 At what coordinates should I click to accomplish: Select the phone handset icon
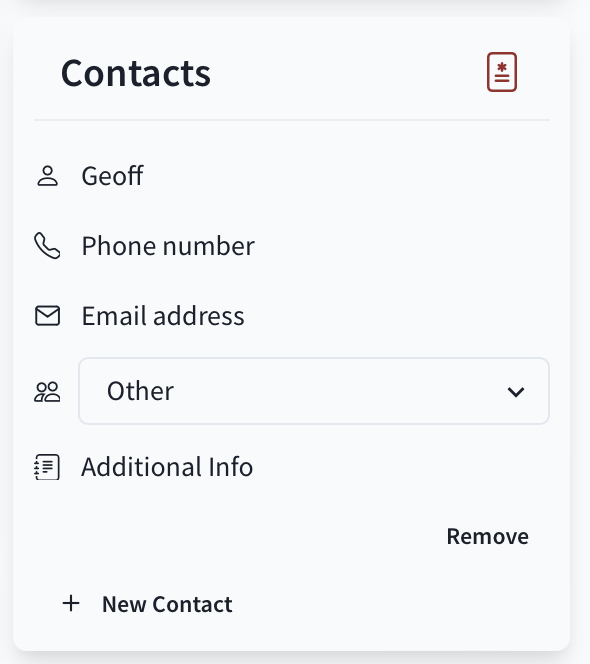[47, 245]
